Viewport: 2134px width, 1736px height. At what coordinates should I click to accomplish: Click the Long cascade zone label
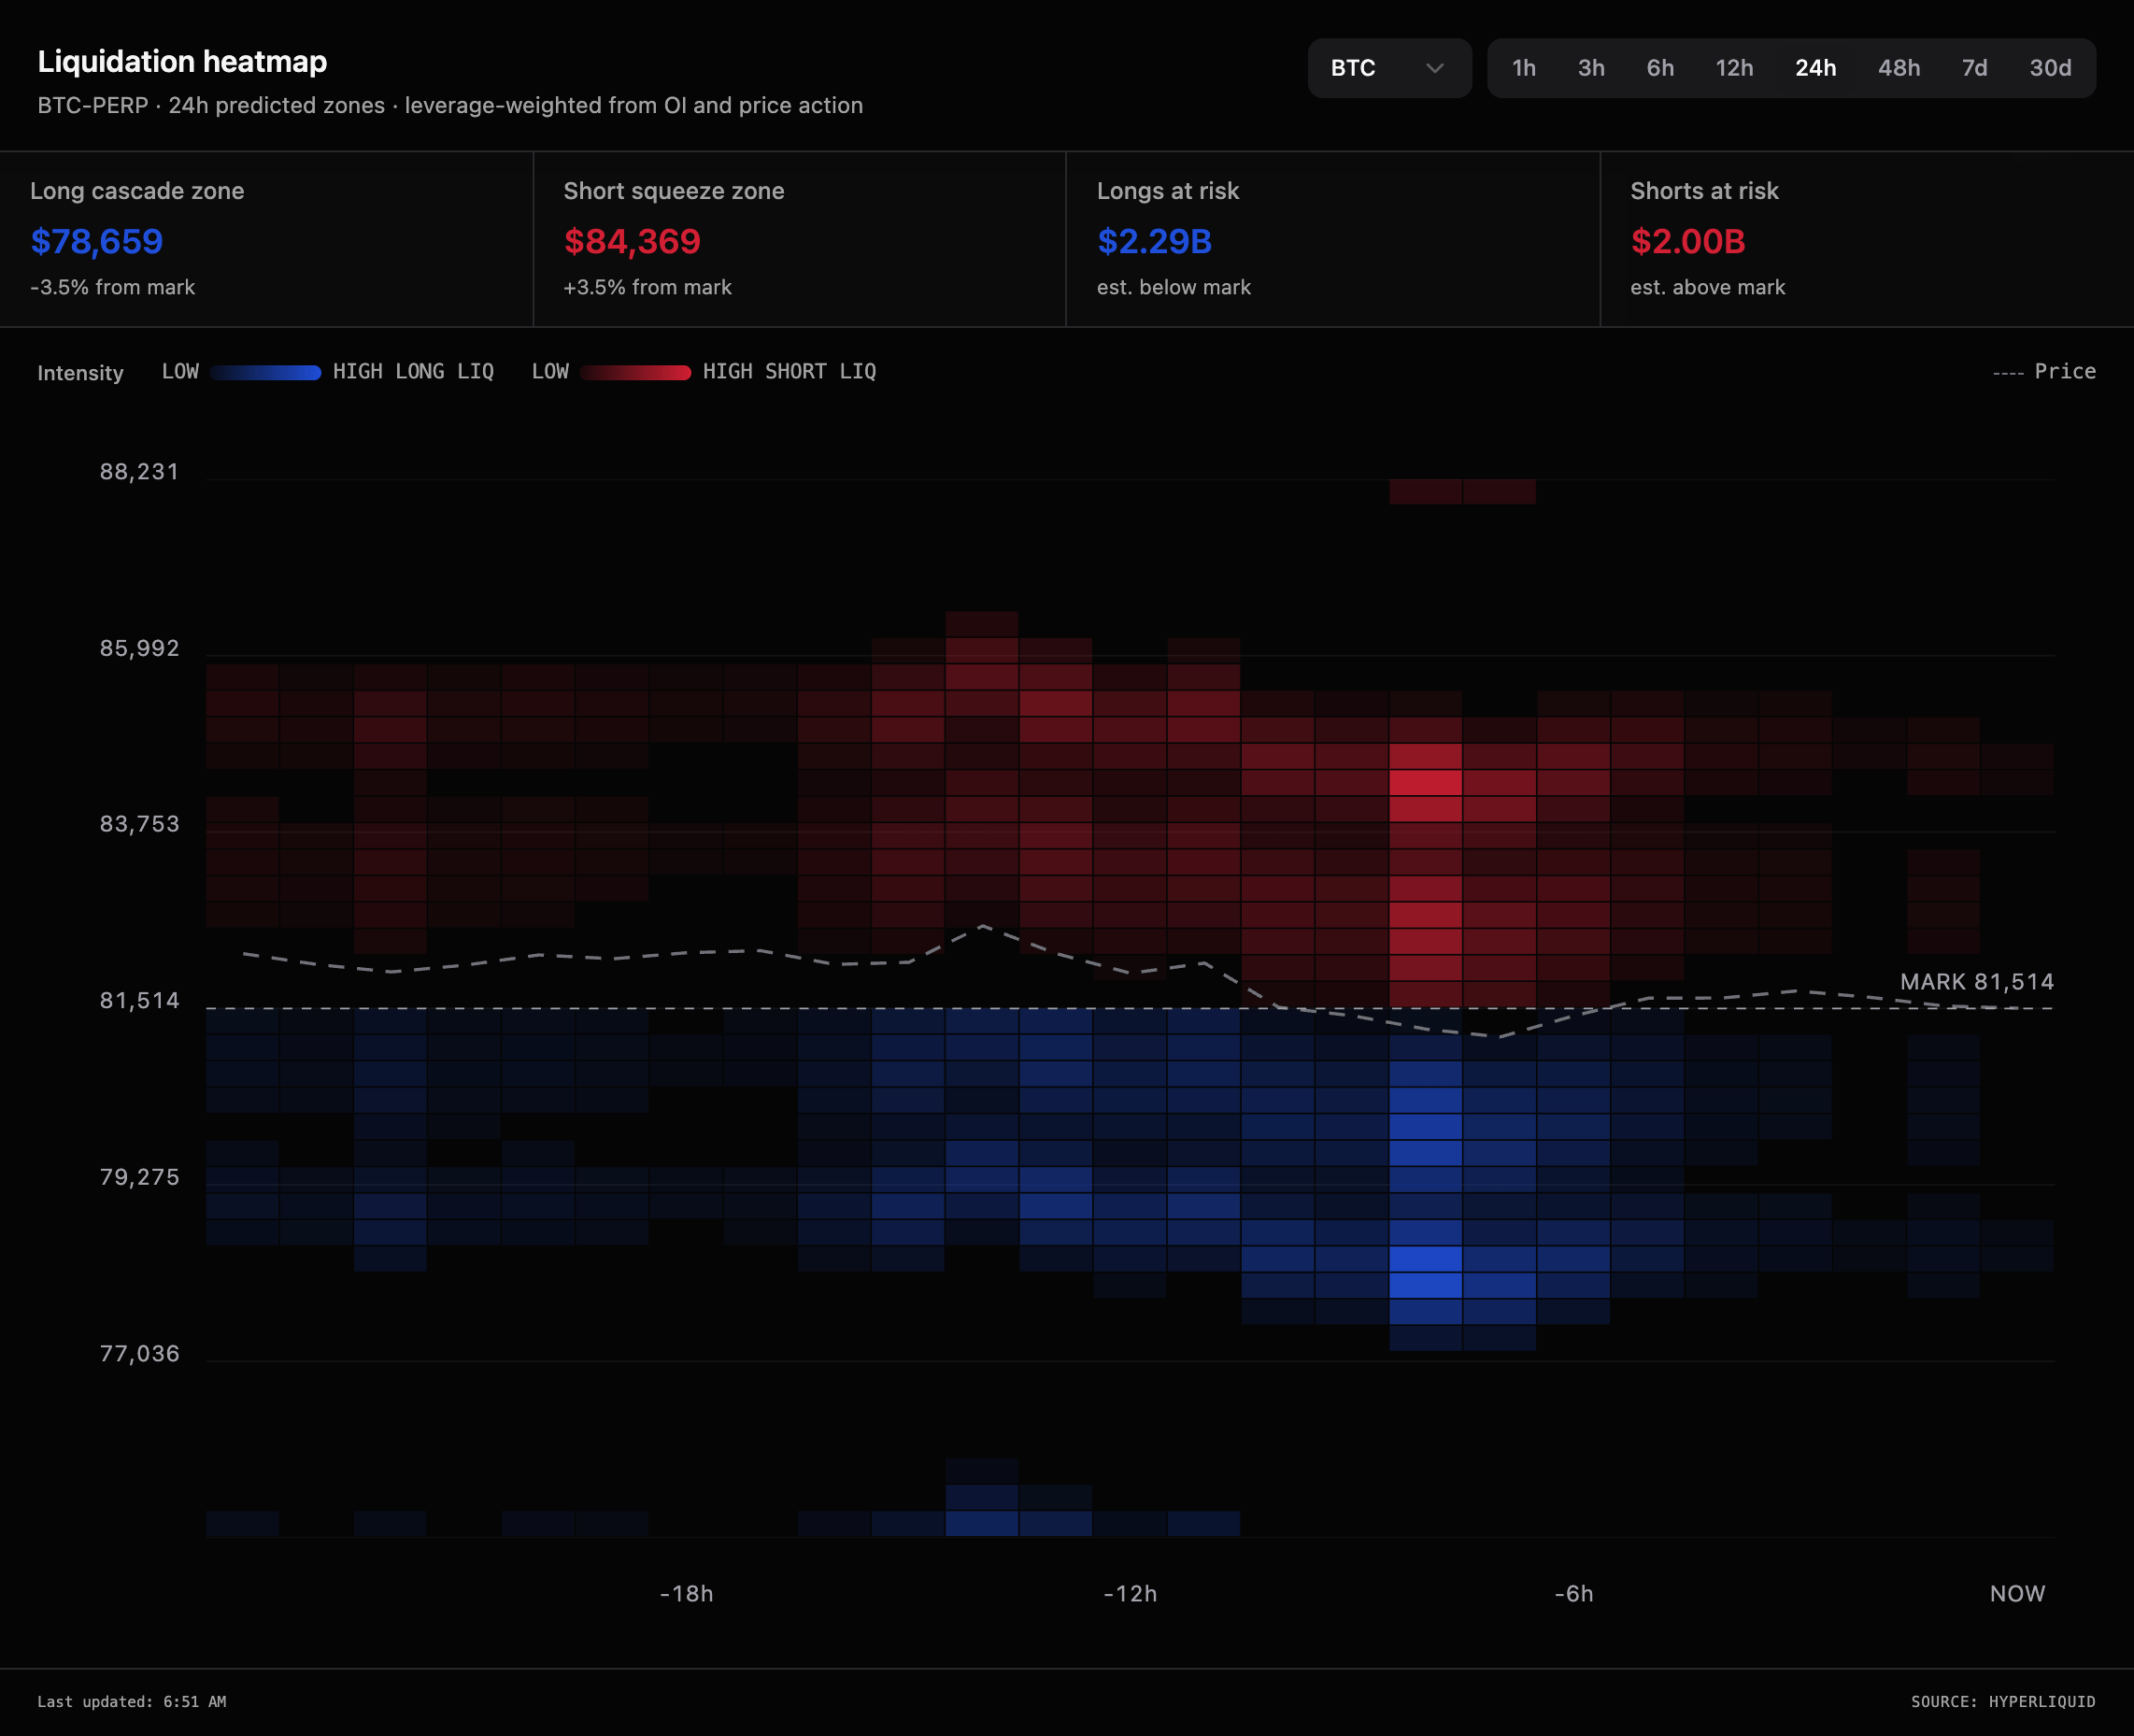[x=137, y=191]
